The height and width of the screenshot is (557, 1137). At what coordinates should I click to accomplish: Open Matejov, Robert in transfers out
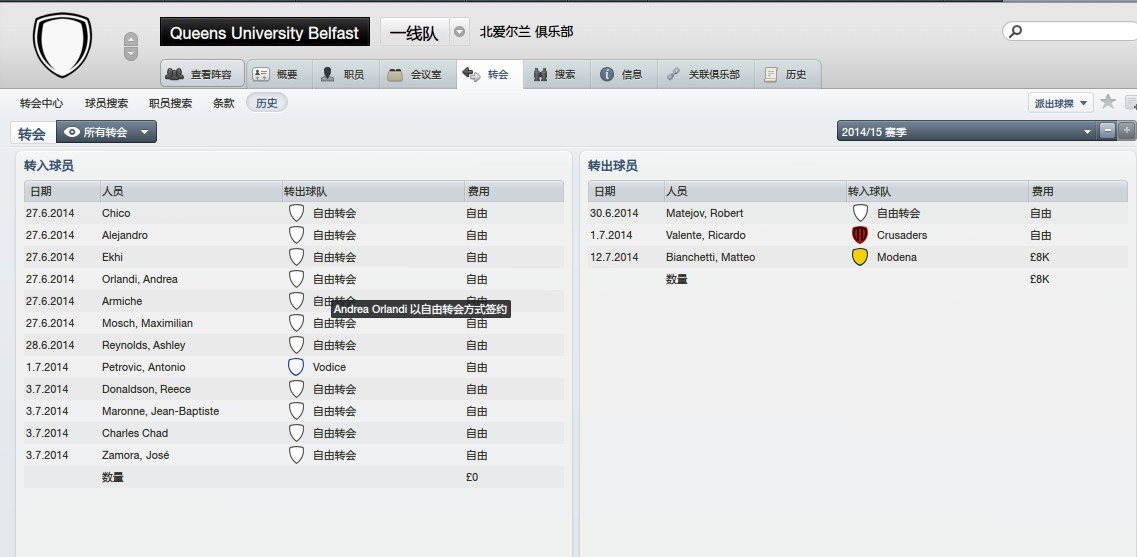pyautogui.click(x=704, y=213)
